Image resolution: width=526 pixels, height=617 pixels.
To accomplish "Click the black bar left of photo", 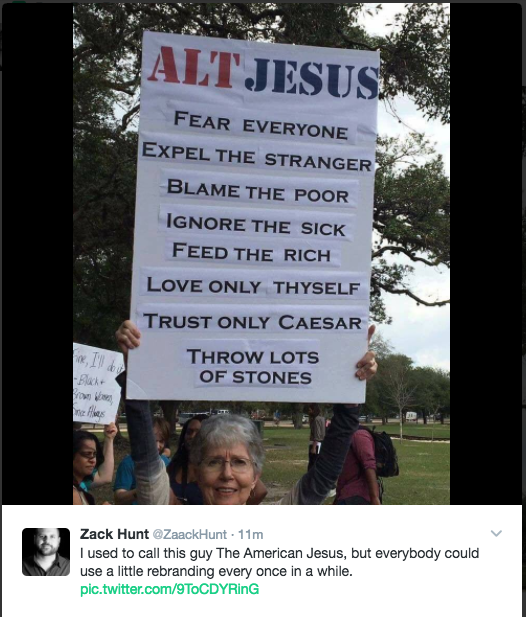I will (37, 254).
